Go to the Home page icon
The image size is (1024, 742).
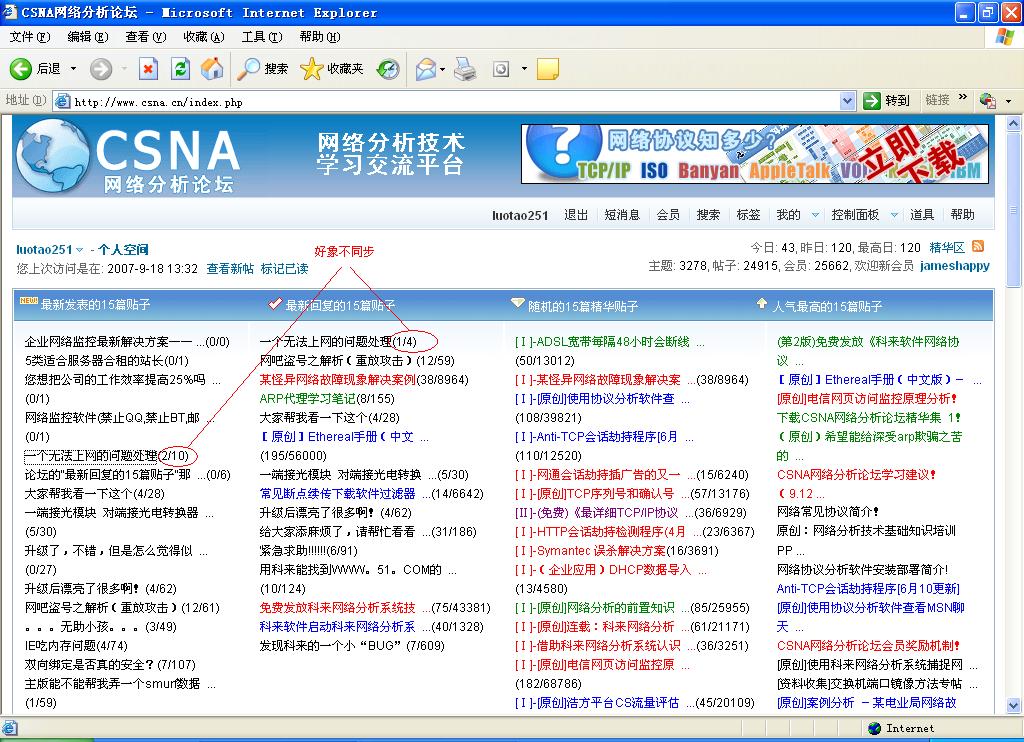click(212, 68)
